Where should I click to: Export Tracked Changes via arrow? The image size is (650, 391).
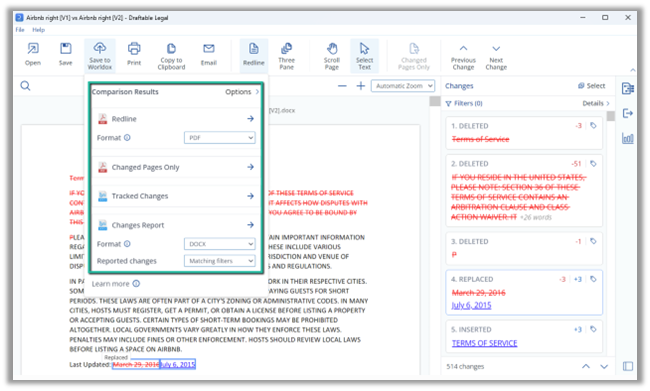[250, 196]
